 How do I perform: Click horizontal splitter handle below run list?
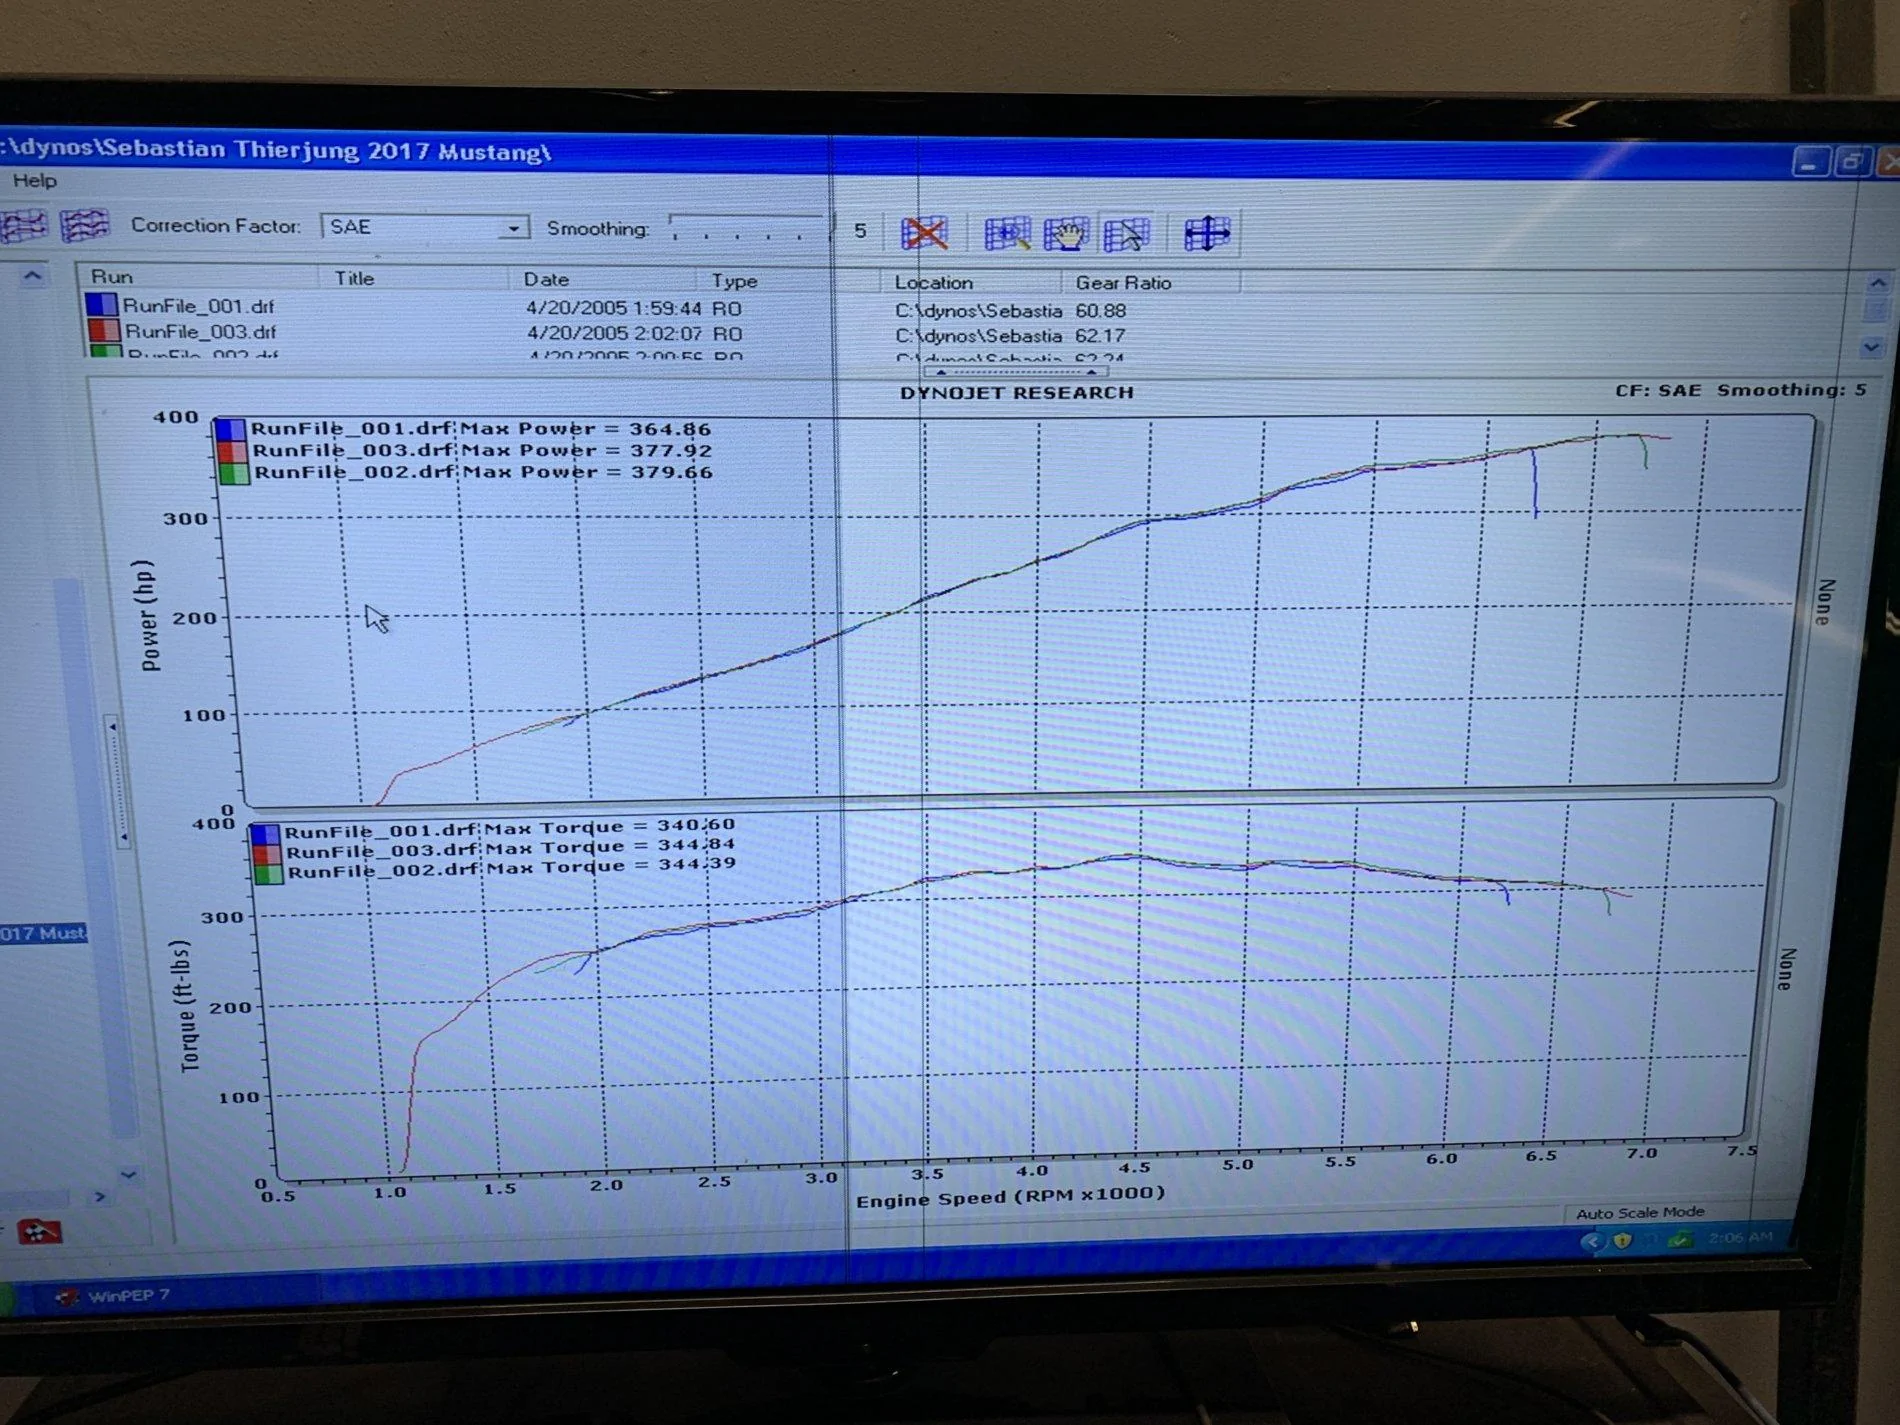pyautogui.click(x=1015, y=372)
